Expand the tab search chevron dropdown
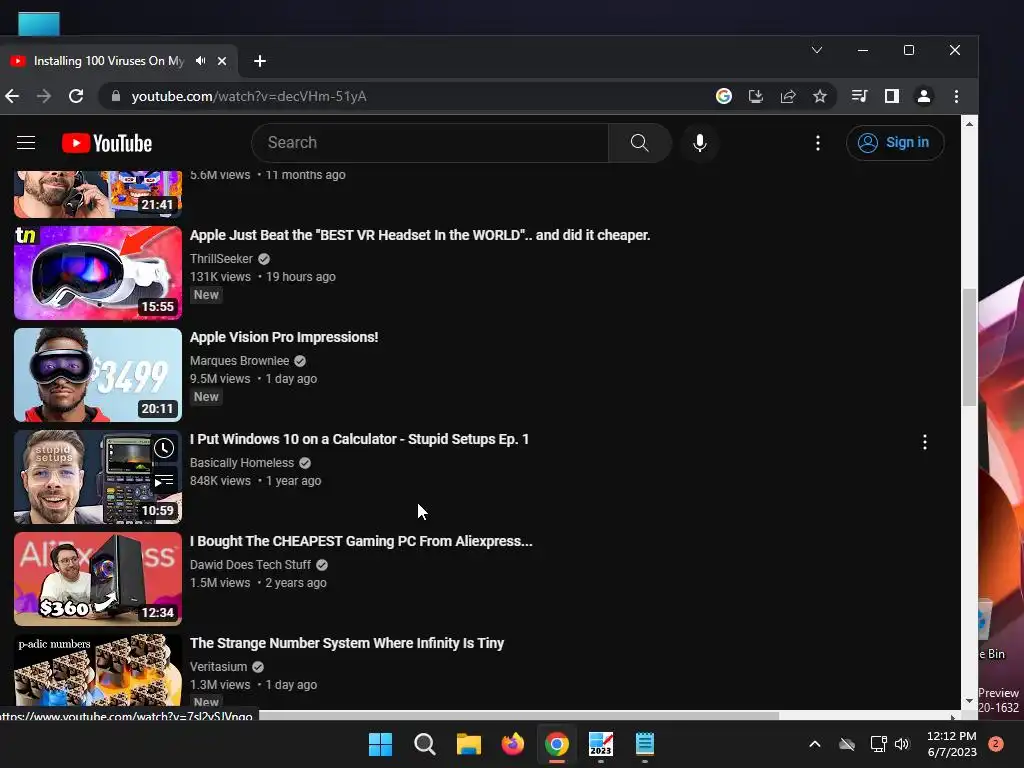This screenshot has width=1024, height=768. pos(816,50)
